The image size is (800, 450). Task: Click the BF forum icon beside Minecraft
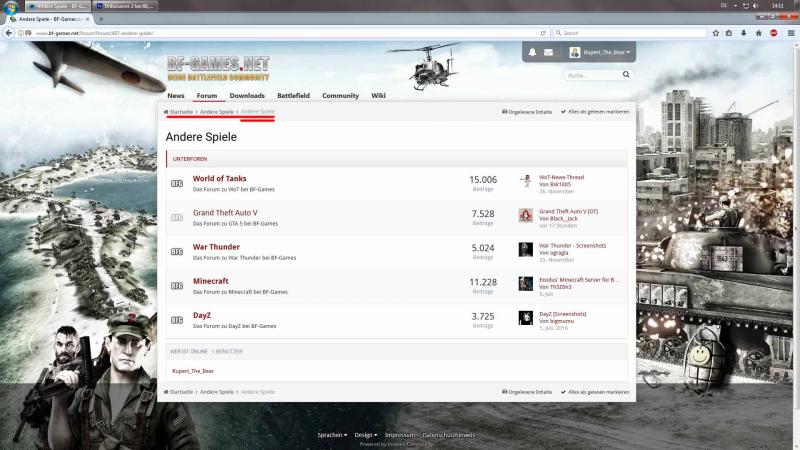(177, 285)
